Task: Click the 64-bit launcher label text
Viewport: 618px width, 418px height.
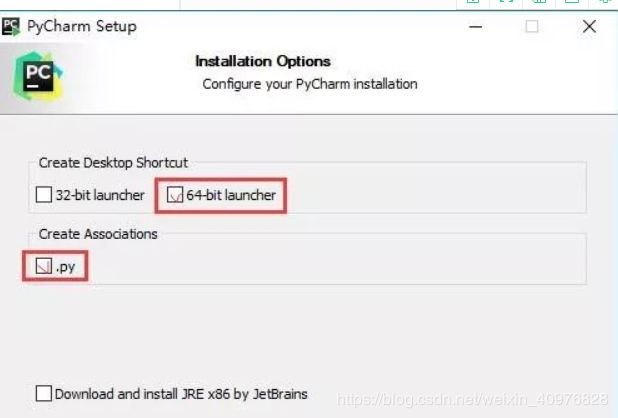Action: pos(231,195)
